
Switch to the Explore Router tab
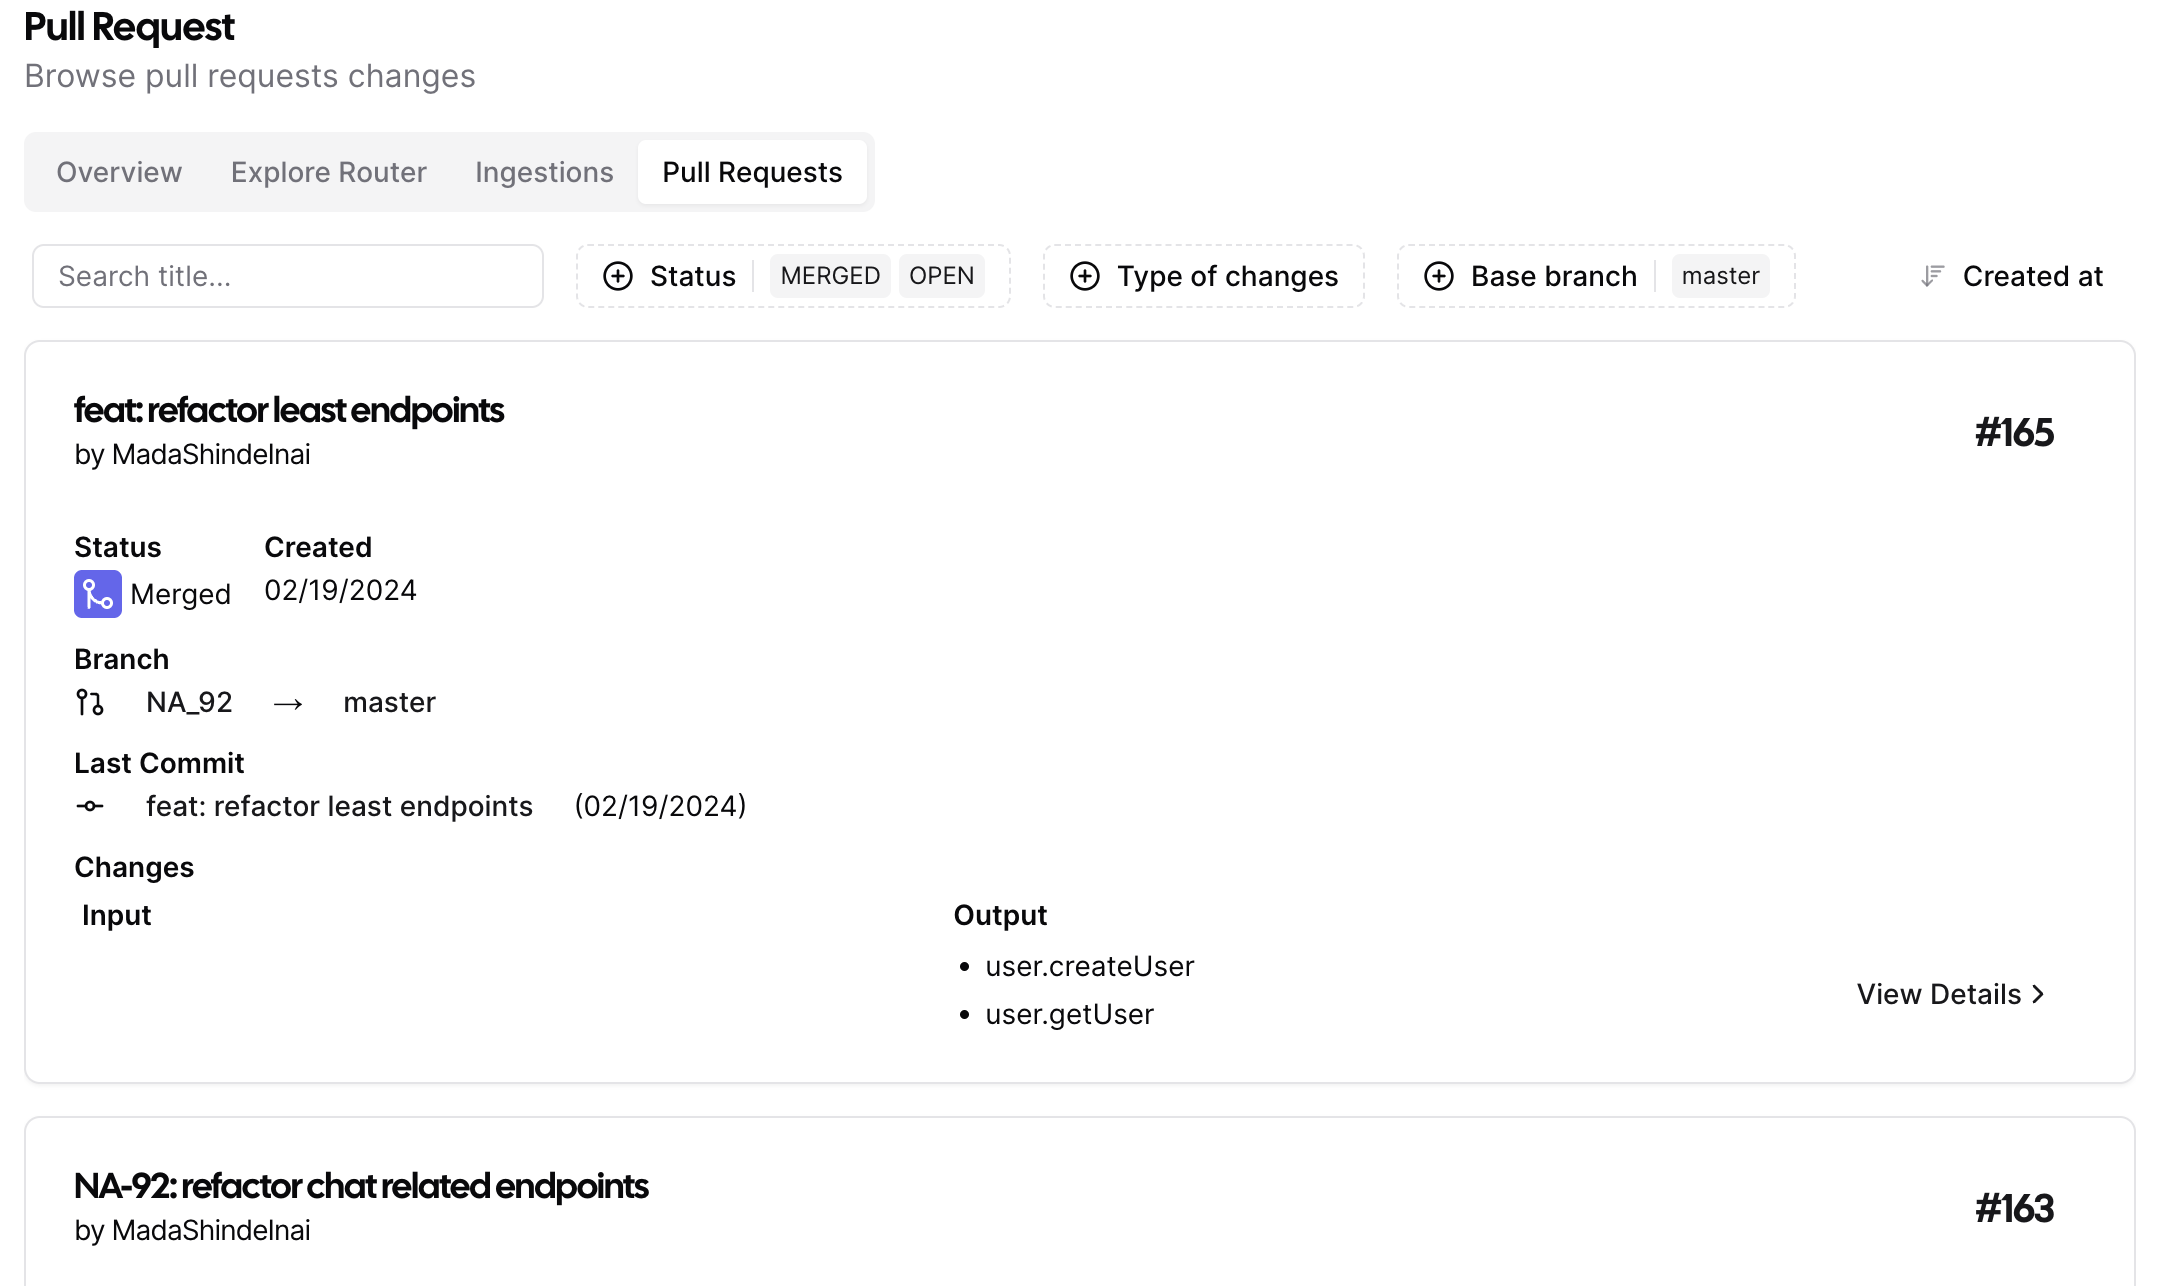tap(328, 172)
